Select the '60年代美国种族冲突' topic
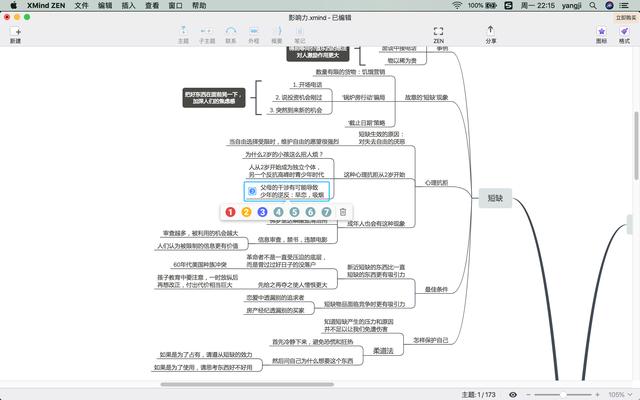 pyautogui.click(x=200, y=264)
